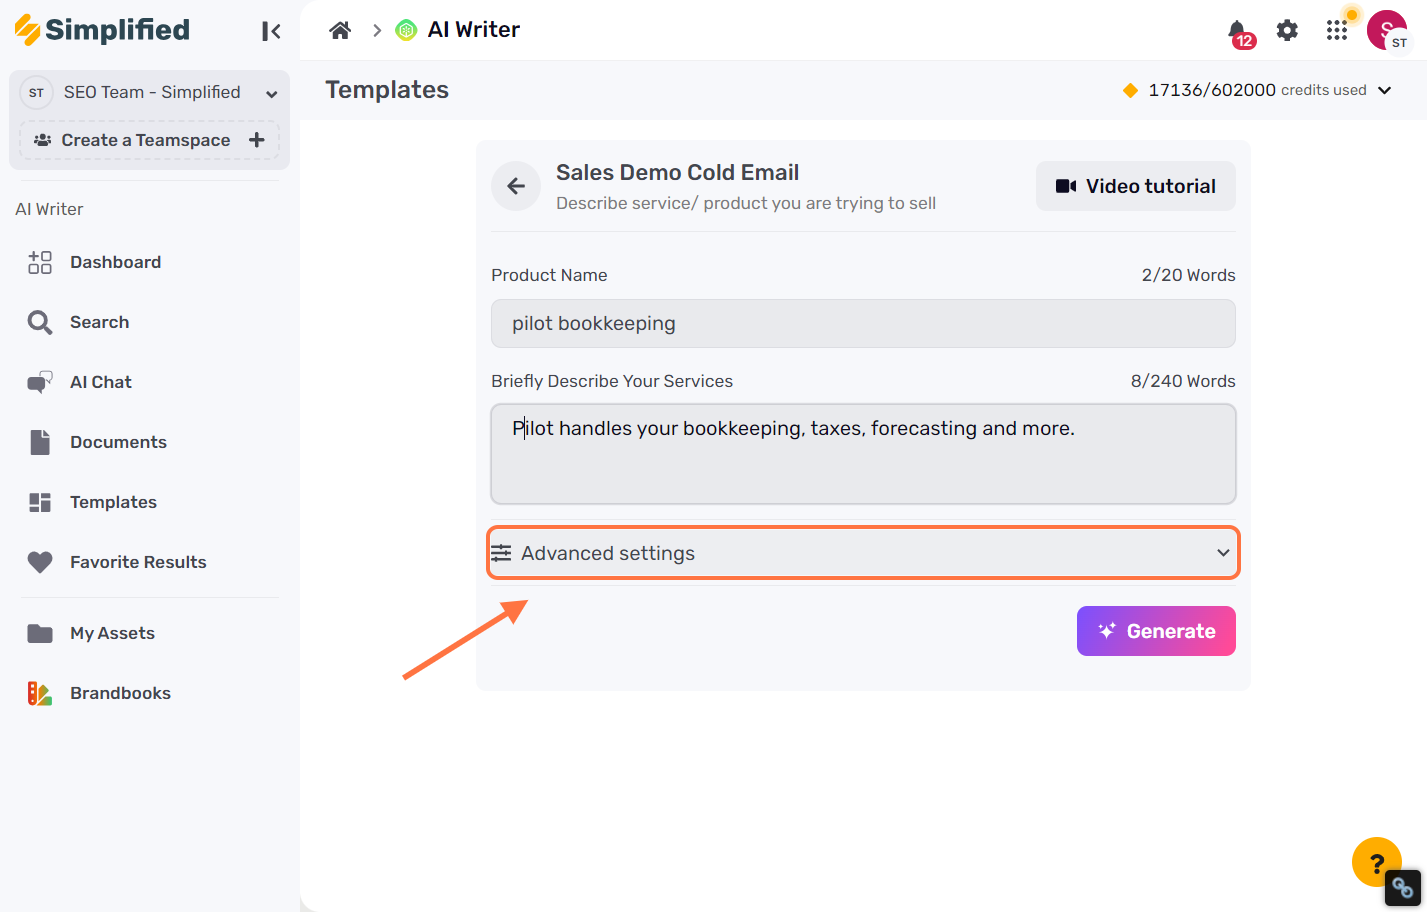
Task: Click the Generate button
Action: coord(1156,631)
